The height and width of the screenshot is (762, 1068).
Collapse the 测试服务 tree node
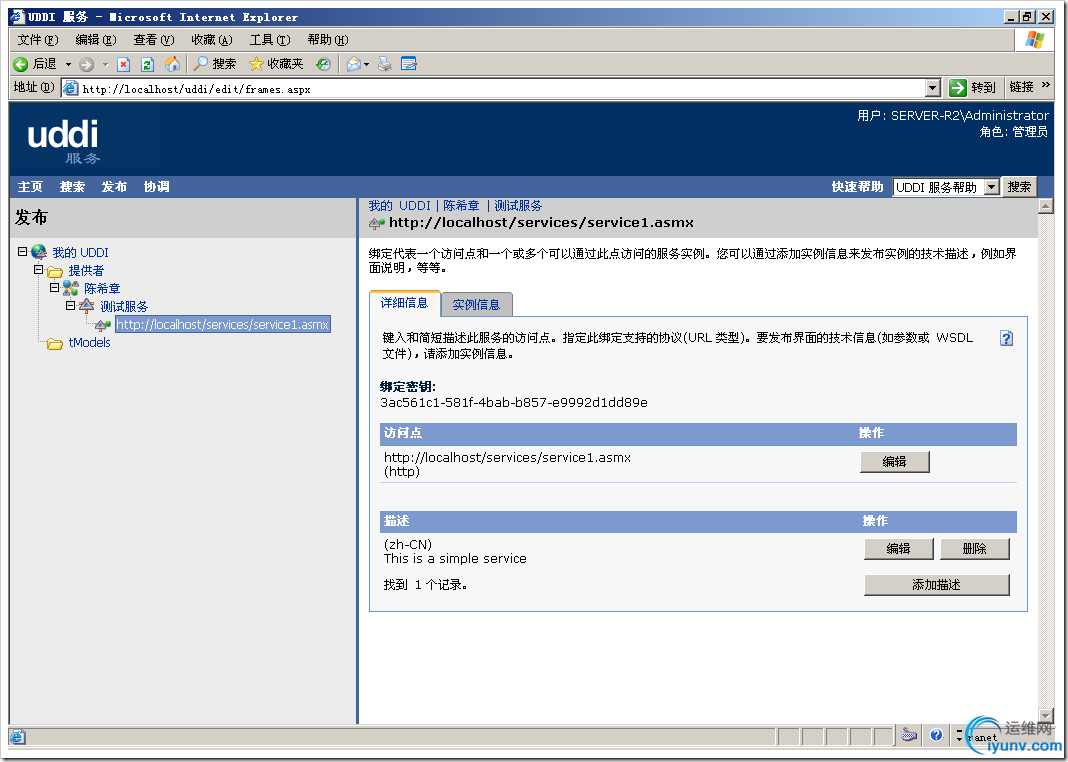(70, 305)
